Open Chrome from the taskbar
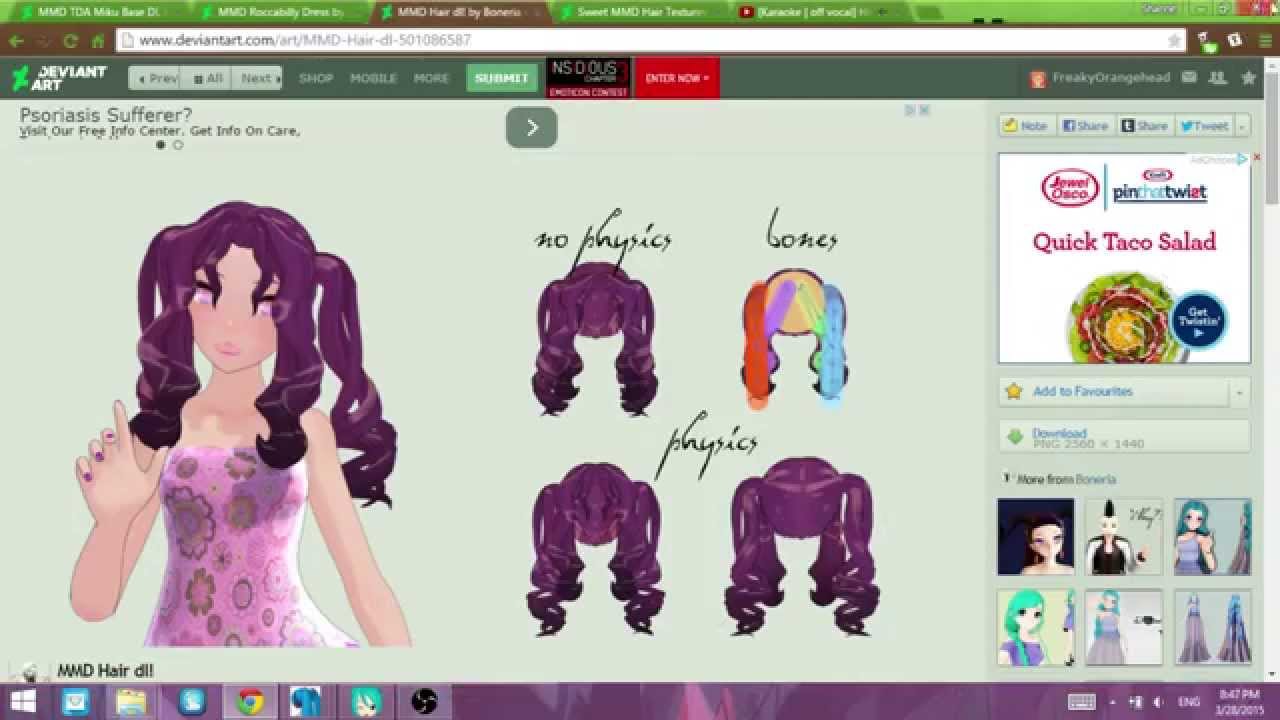The width and height of the screenshot is (1280, 720). (250, 701)
